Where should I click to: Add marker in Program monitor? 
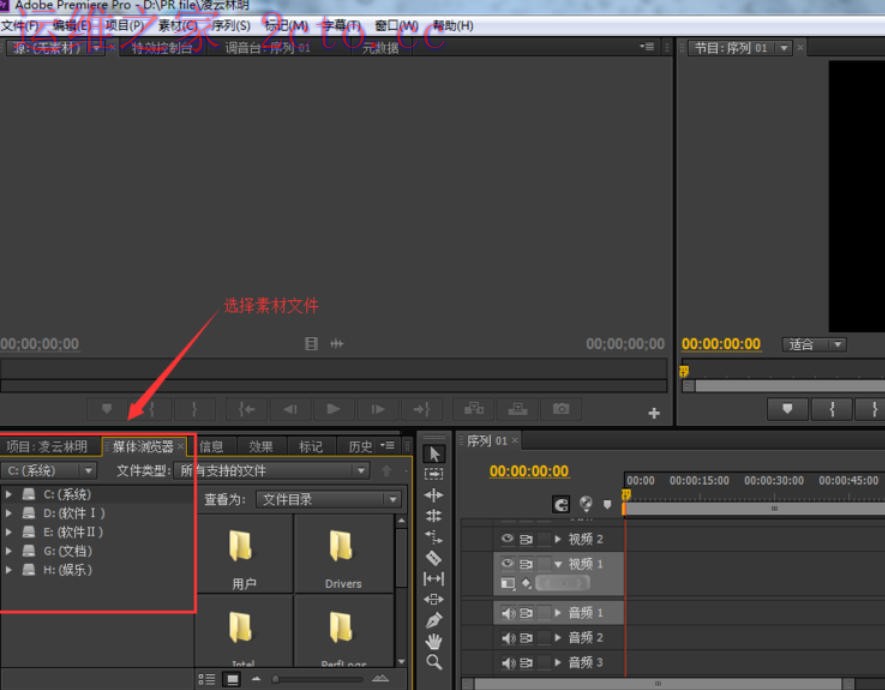(x=787, y=408)
